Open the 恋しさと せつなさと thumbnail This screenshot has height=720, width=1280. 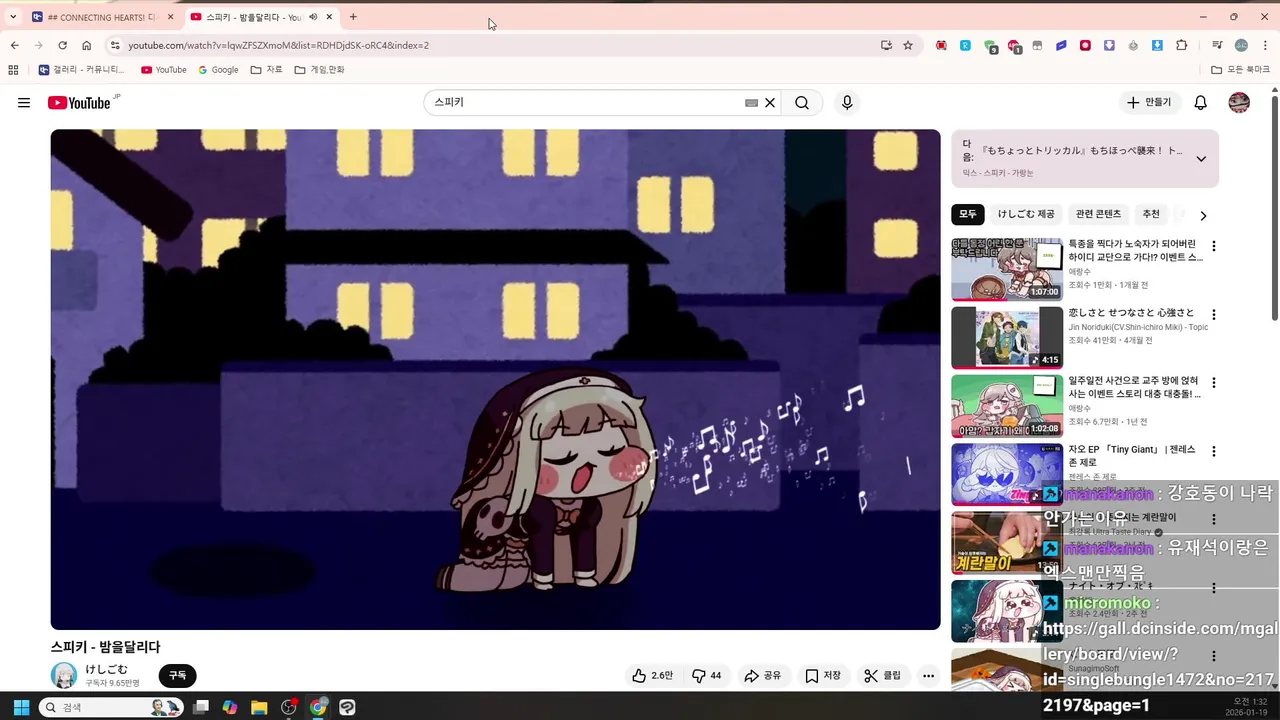point(1007,338)
